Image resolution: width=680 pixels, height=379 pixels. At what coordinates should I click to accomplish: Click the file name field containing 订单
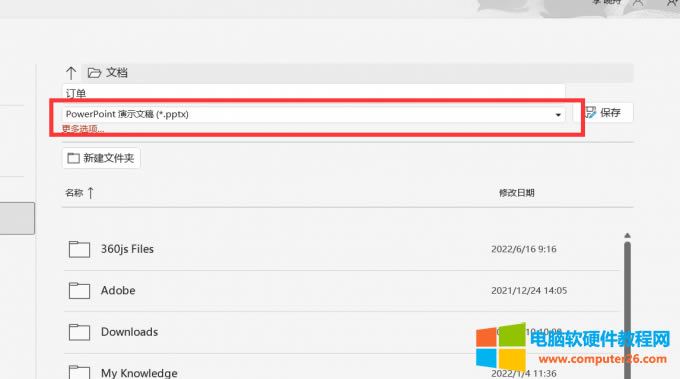pyautogui.click(x=314, y=93)
